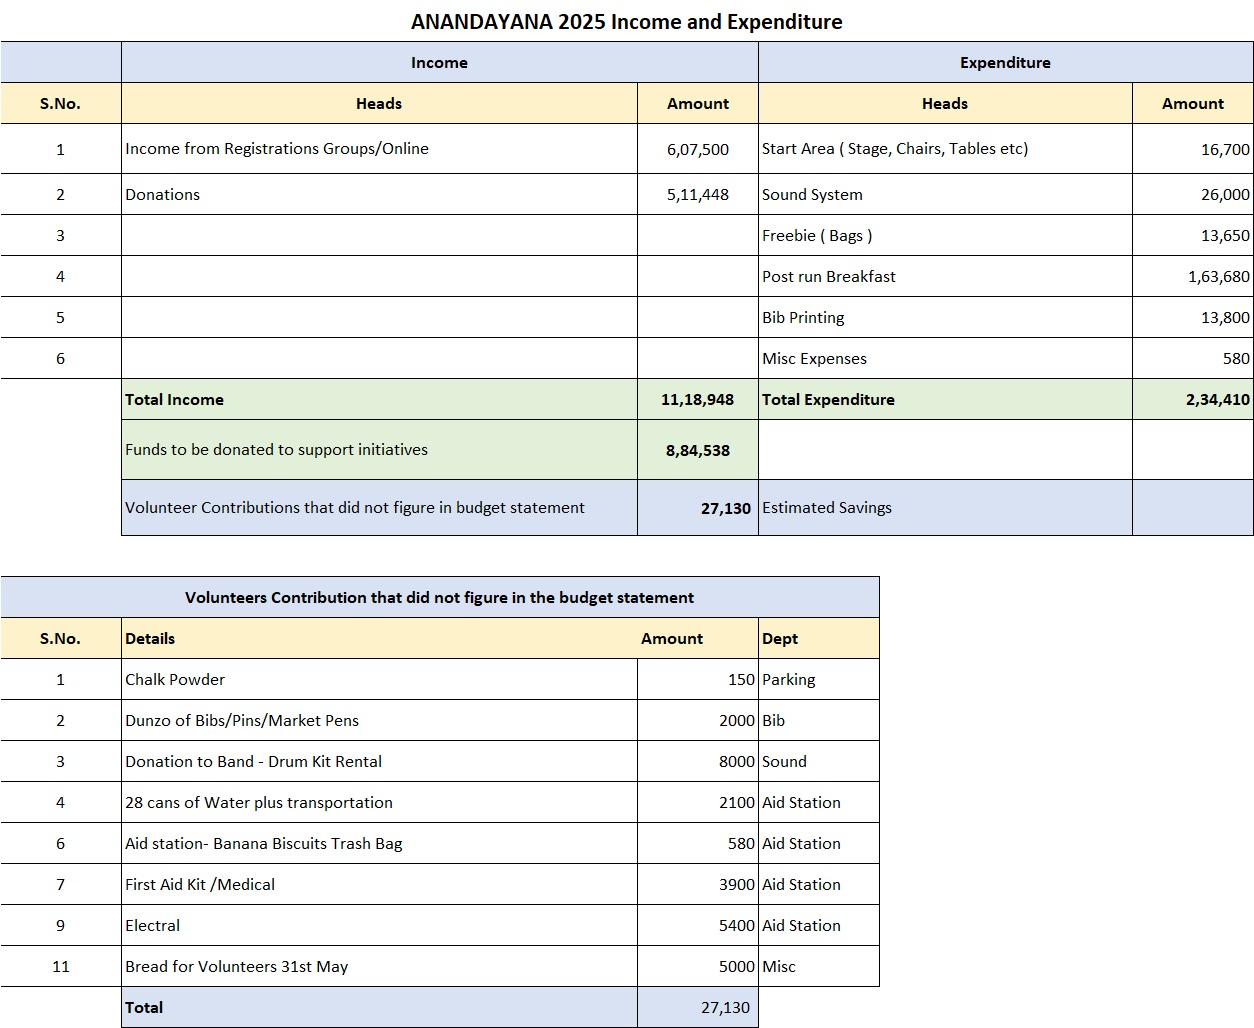The height and width of the screenshot is (1028, 1254).
Task: Select the expenditure amount 13,650
Action: [1193, 235]
